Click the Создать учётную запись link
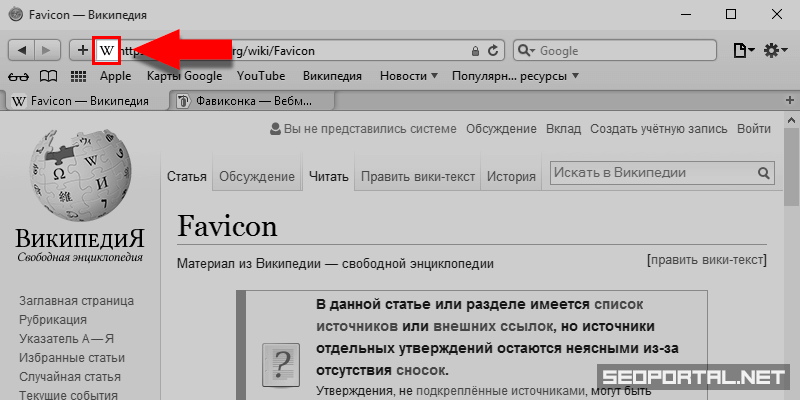This screenshot has height=400, width=800. [x=659, y=129]
